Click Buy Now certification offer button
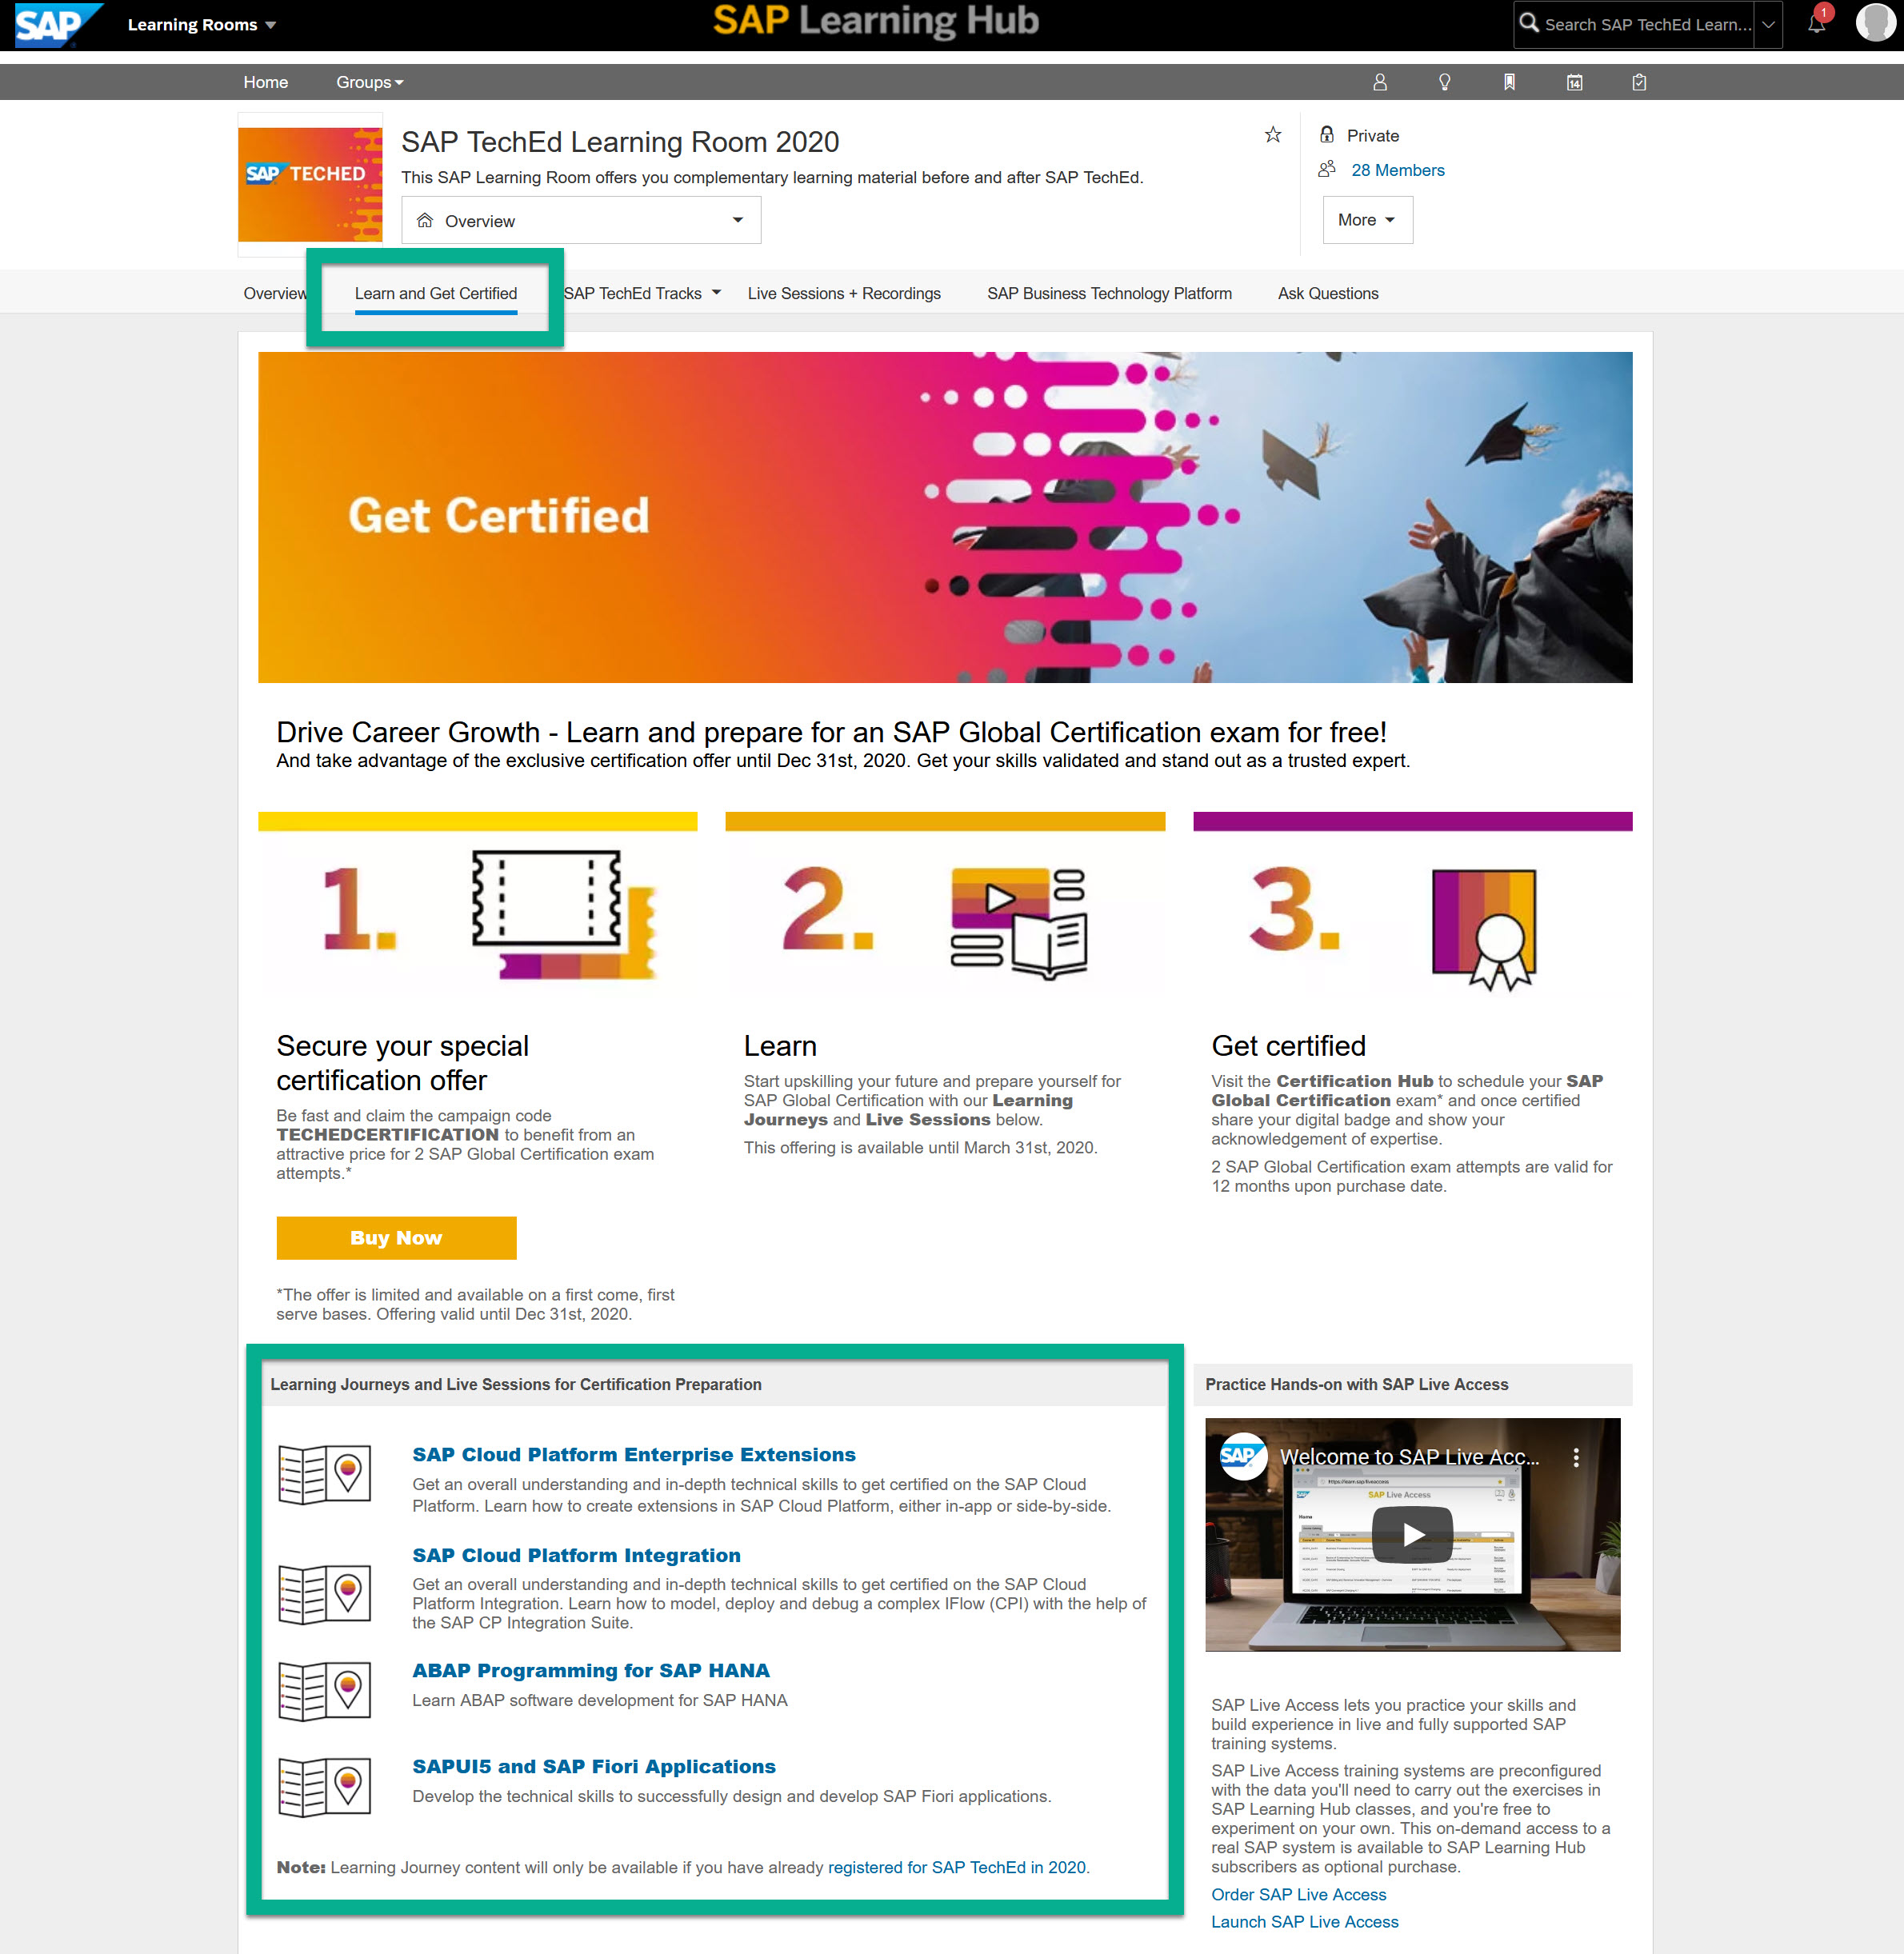 (x=396, y=1239)
